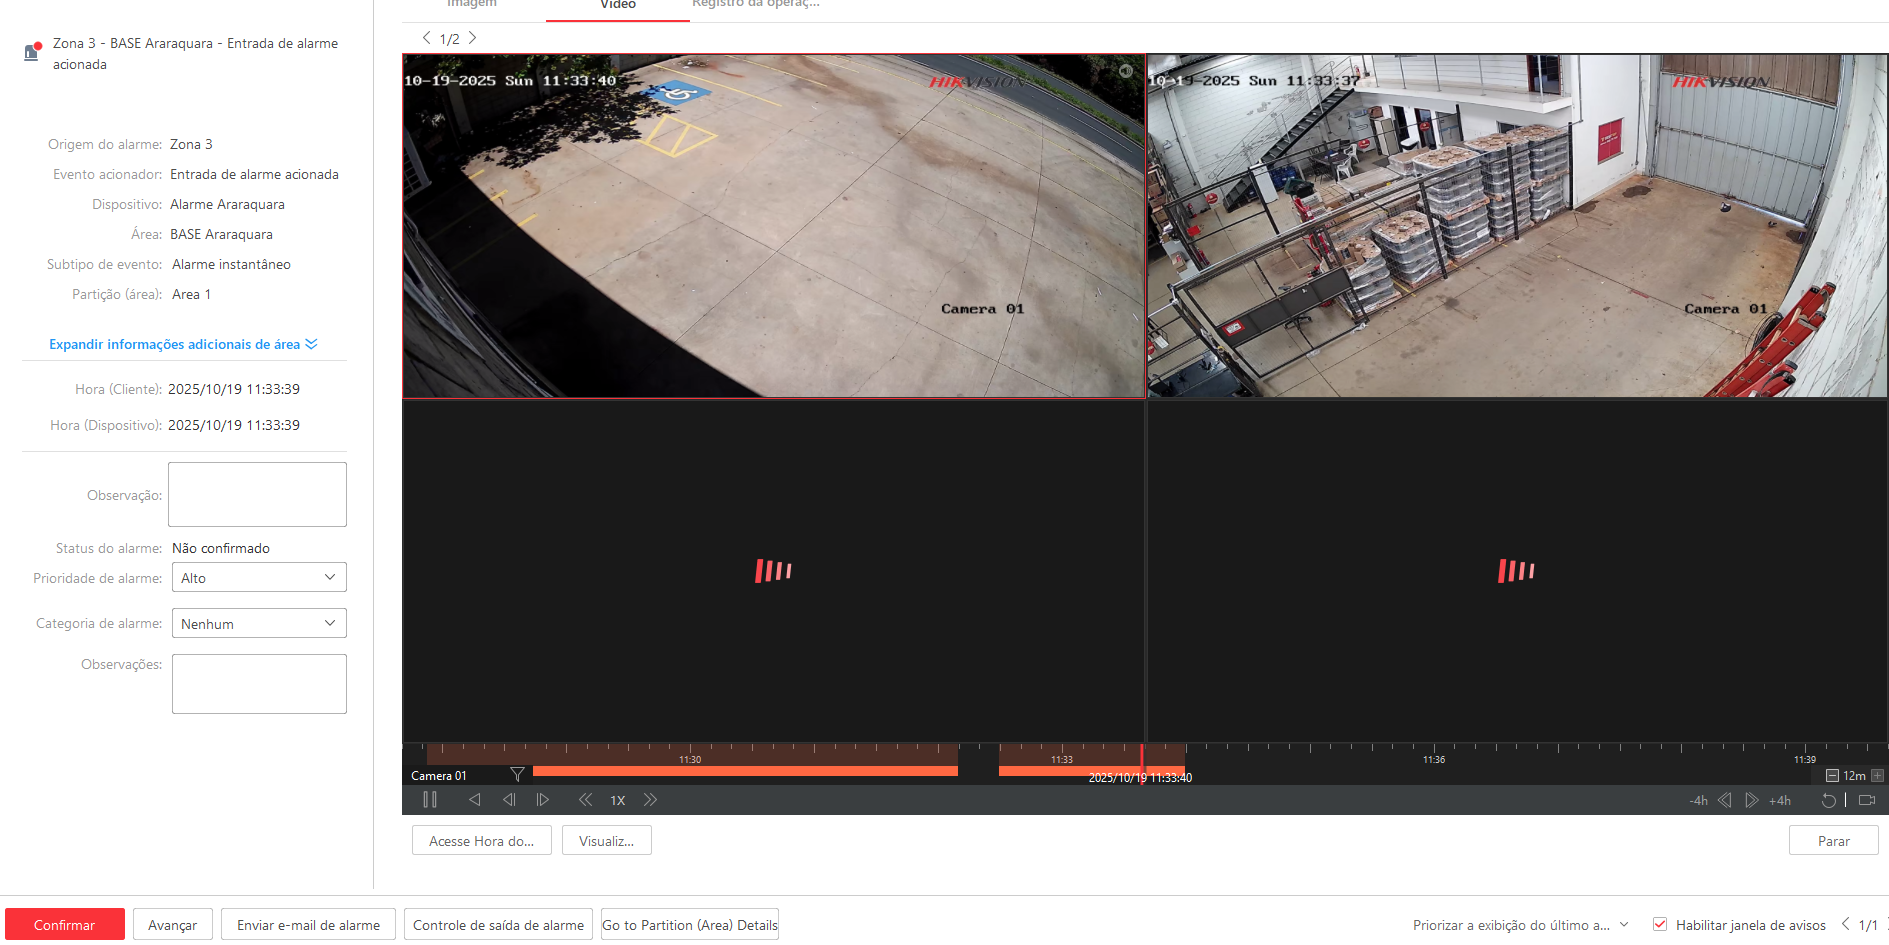Zoom out the timeline scale
The image size is (1889, 945).
1832,776
